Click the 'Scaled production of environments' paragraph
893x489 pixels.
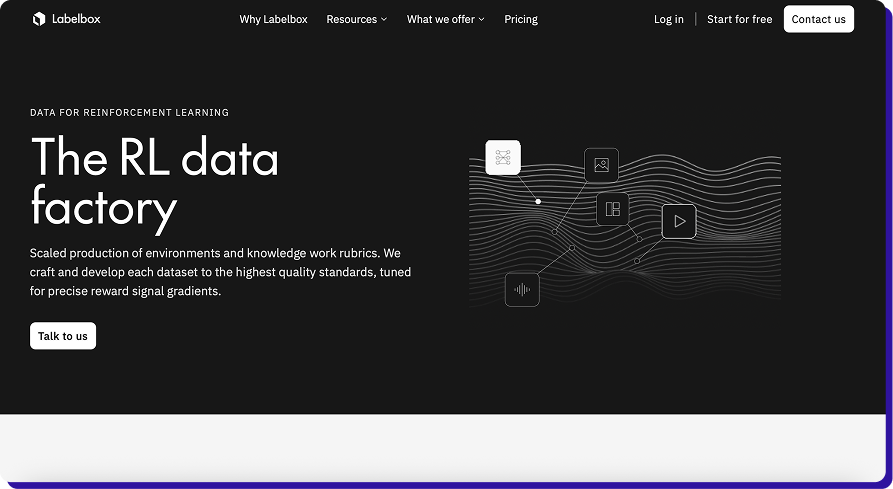220,272
